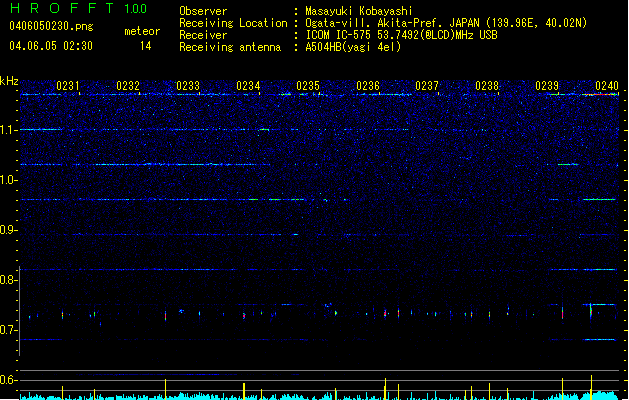629x400 pixels.
Task: Click the Receiving antenna label
Action: click(230, 47)
